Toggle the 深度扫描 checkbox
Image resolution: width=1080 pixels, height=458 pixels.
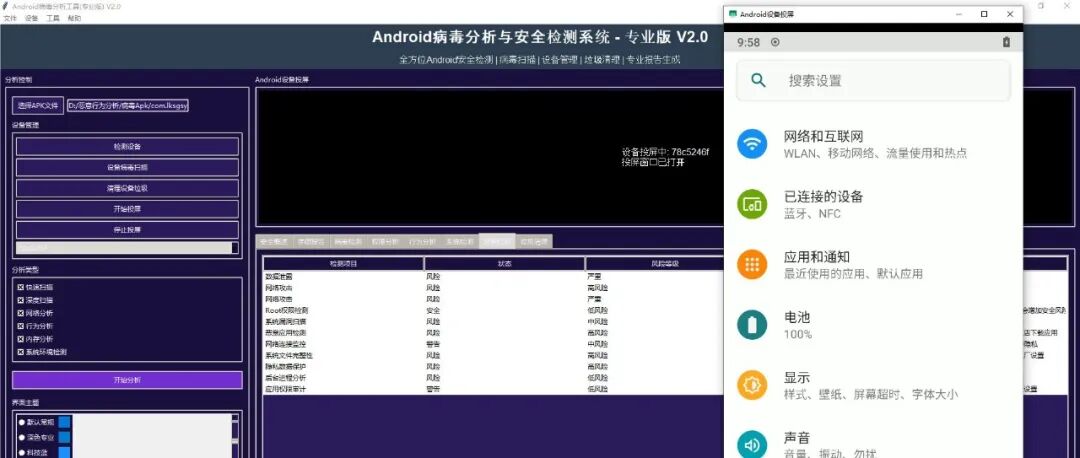[x=21, y=300]
